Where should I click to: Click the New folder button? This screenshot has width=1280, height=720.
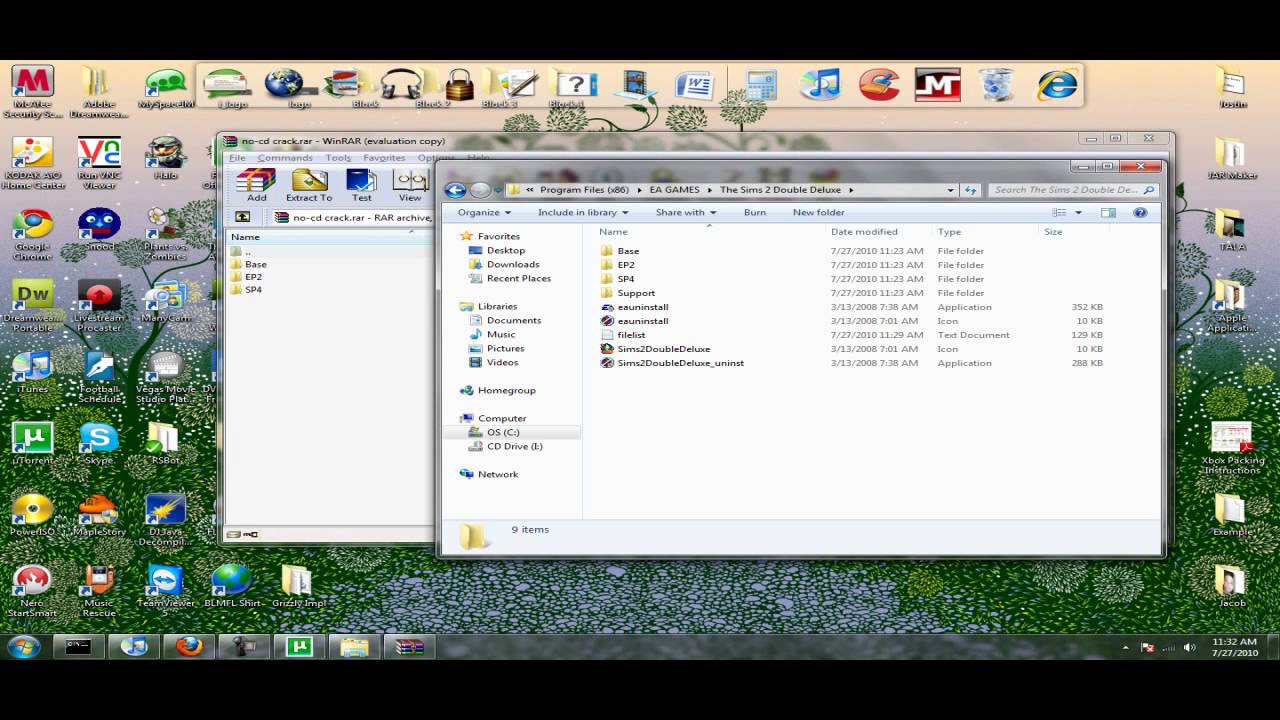(x=818, y=212)
